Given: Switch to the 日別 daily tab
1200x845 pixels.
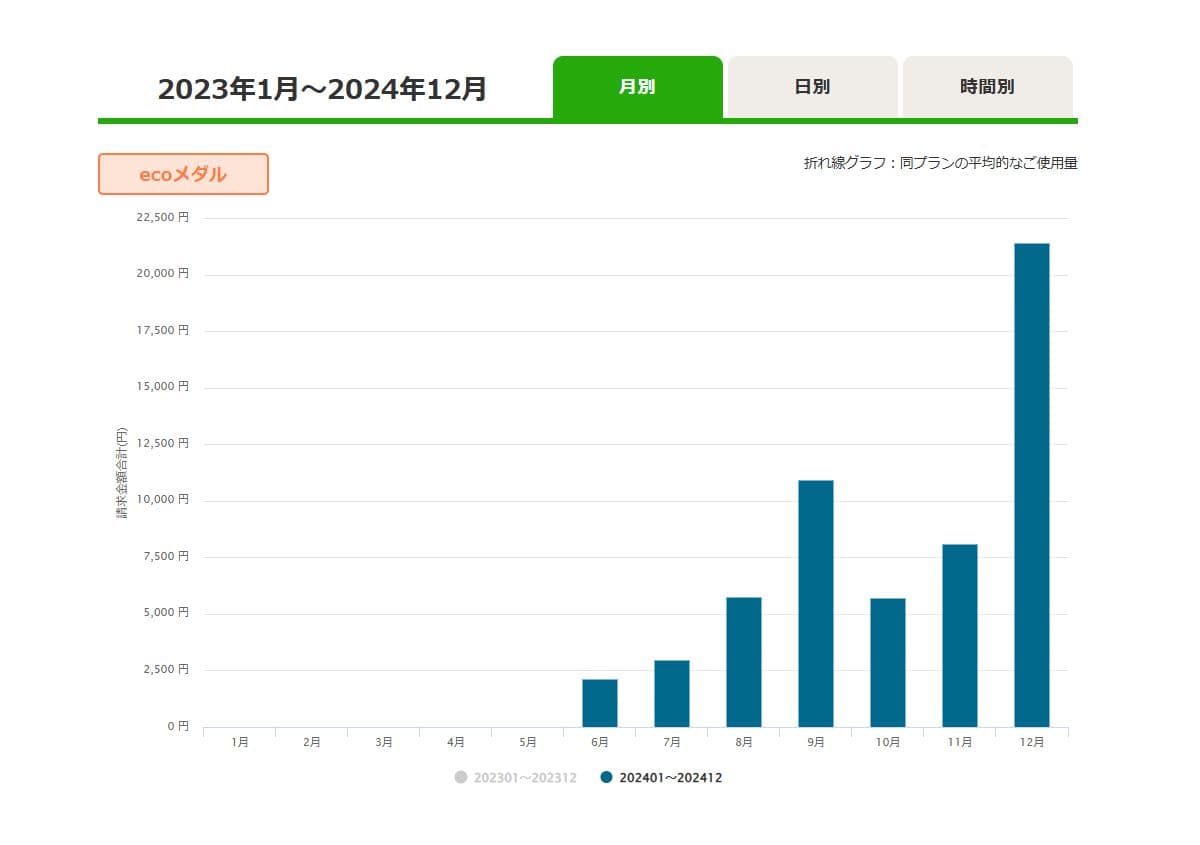Looking at the screenshot, I should click(x=812, y=87).
